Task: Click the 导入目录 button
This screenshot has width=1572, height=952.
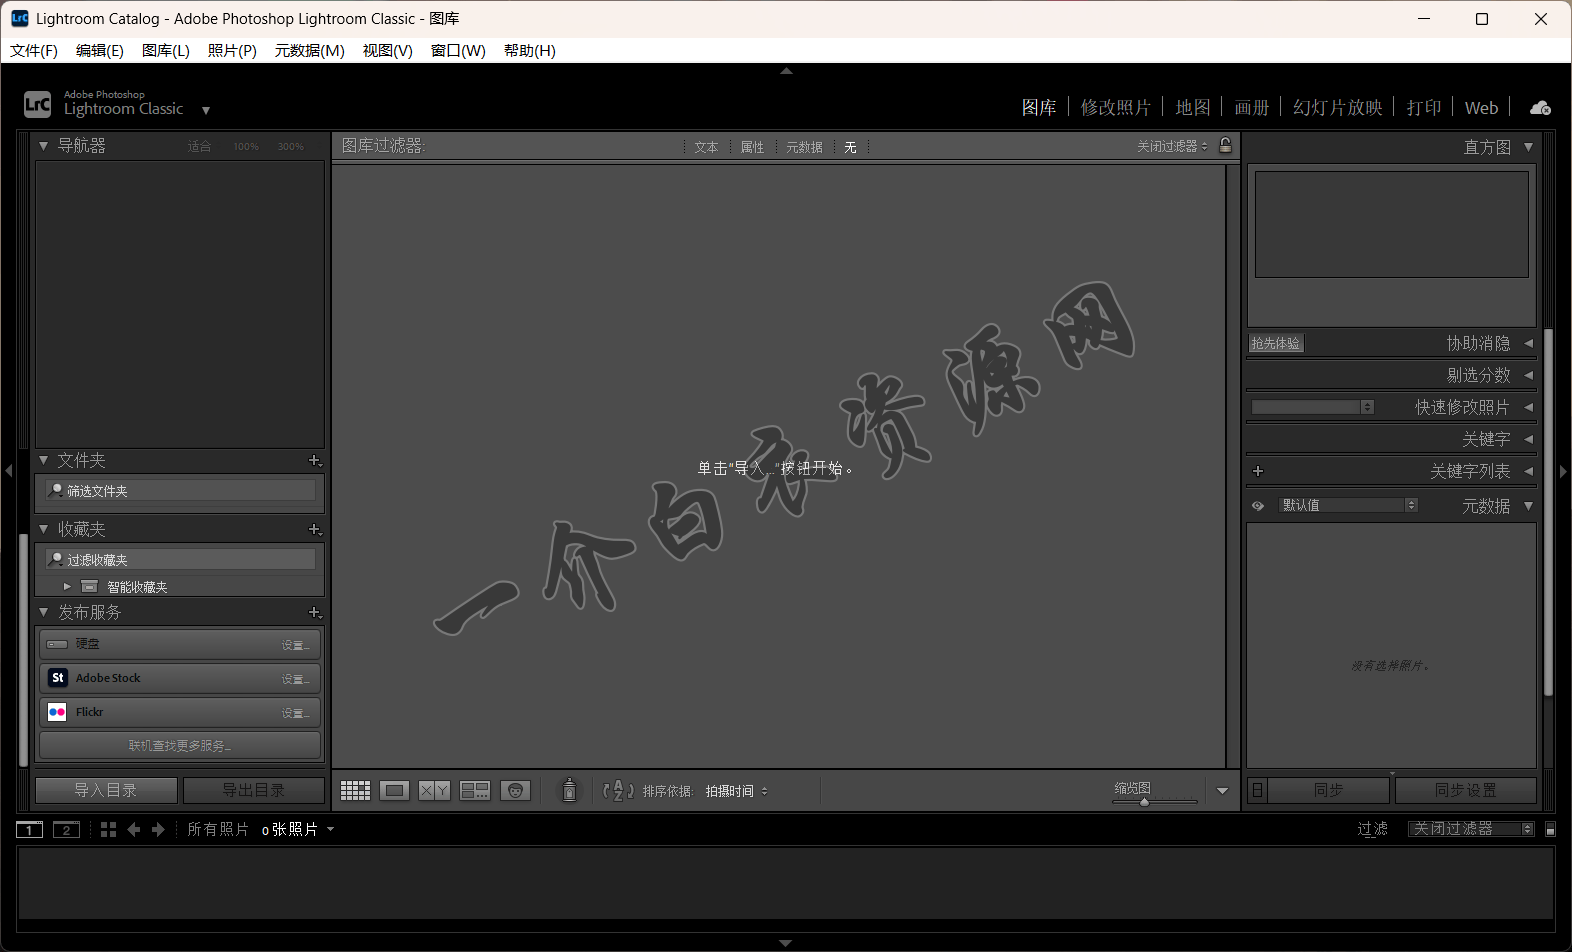Action: tap(106, 790)
